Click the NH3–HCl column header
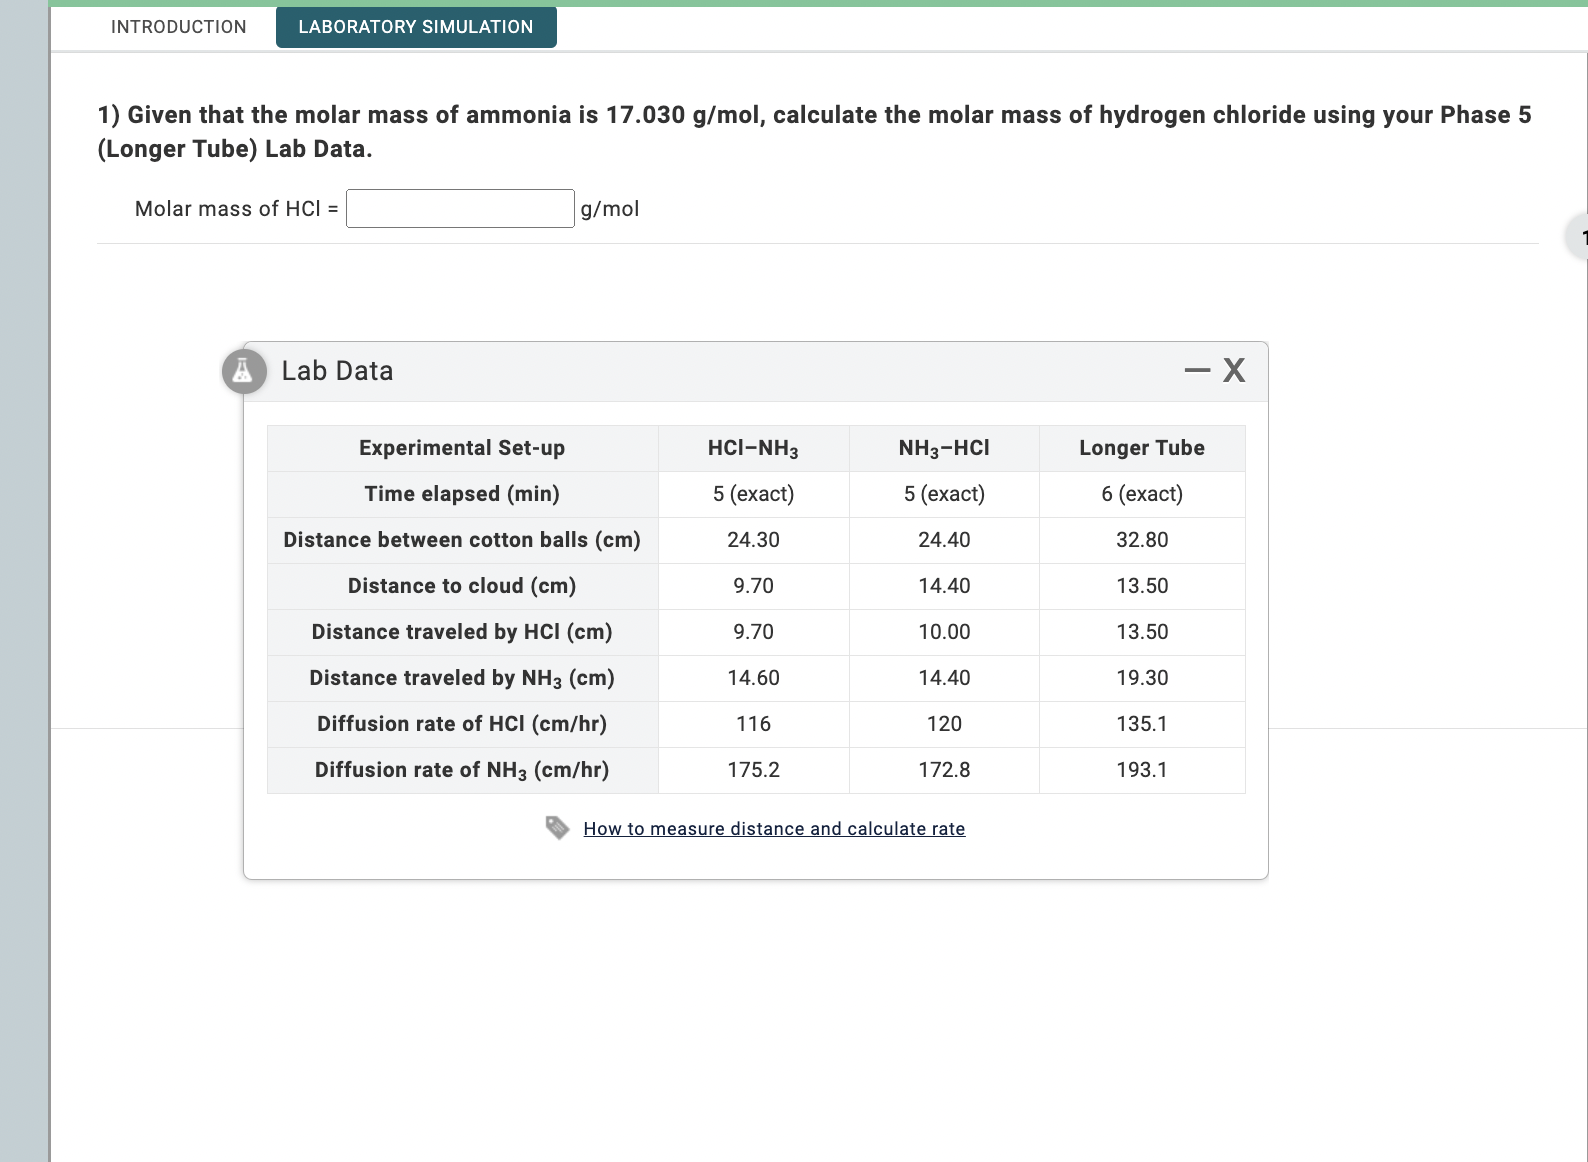 pos(944,448)
